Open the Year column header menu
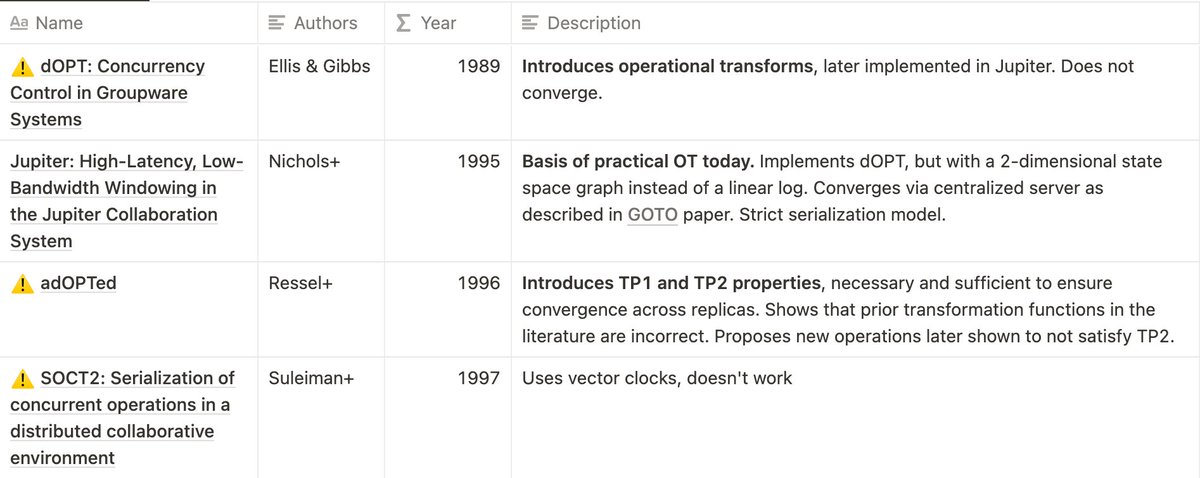The image size is (1200, 478). pyautogui.click(x=448, y=22)
